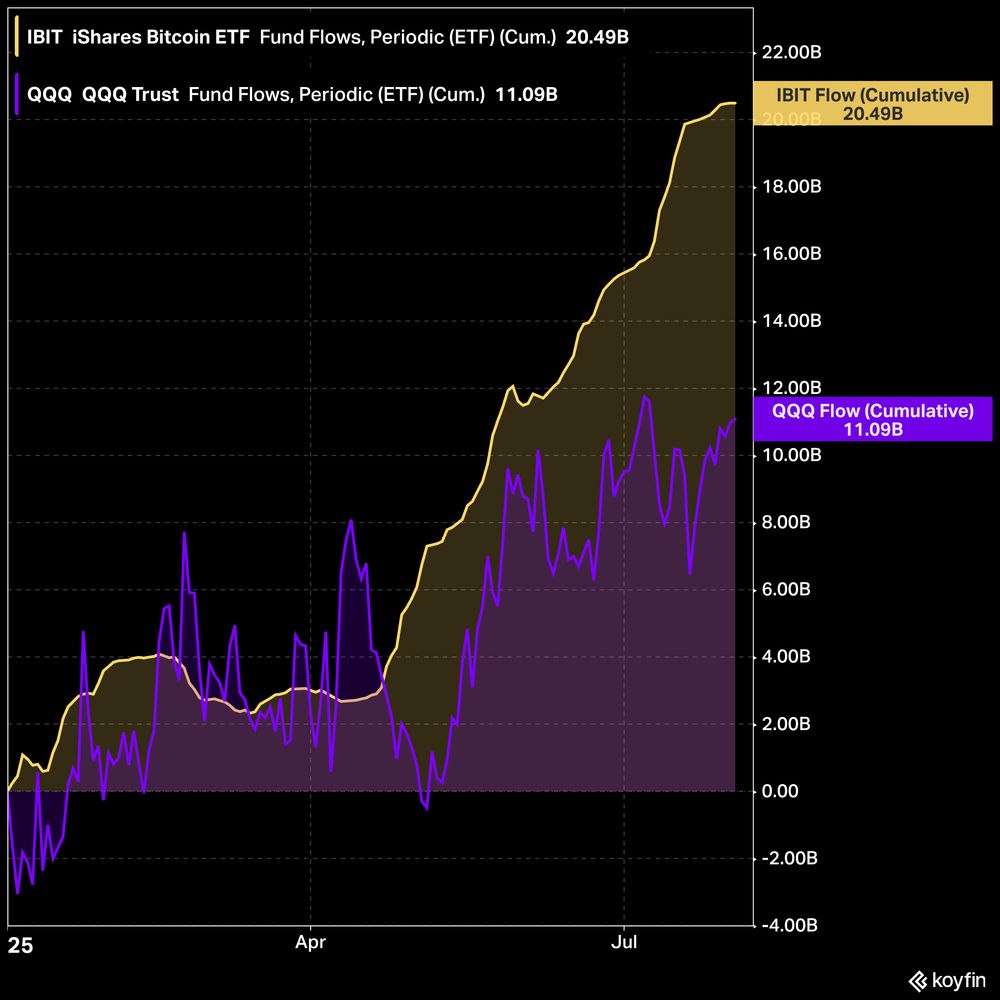Click the 22.00B y-axis label
The image size is (1000, 1000).
(x=791, y=52)
